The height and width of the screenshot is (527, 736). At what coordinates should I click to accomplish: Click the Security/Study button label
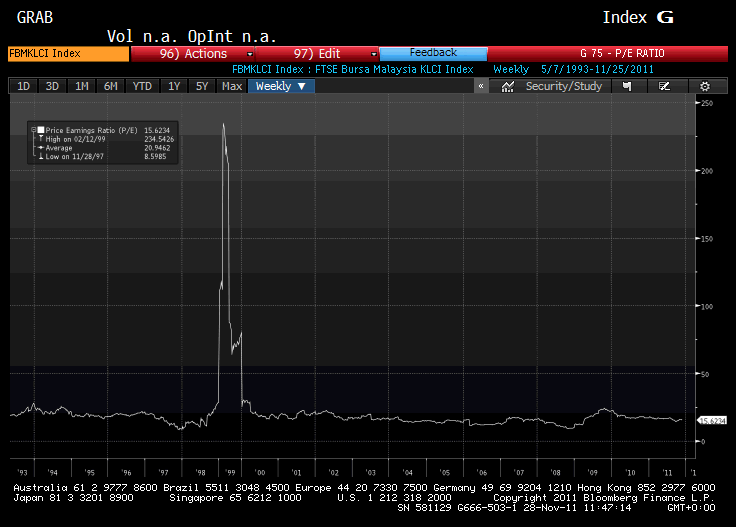coord(564,86)
